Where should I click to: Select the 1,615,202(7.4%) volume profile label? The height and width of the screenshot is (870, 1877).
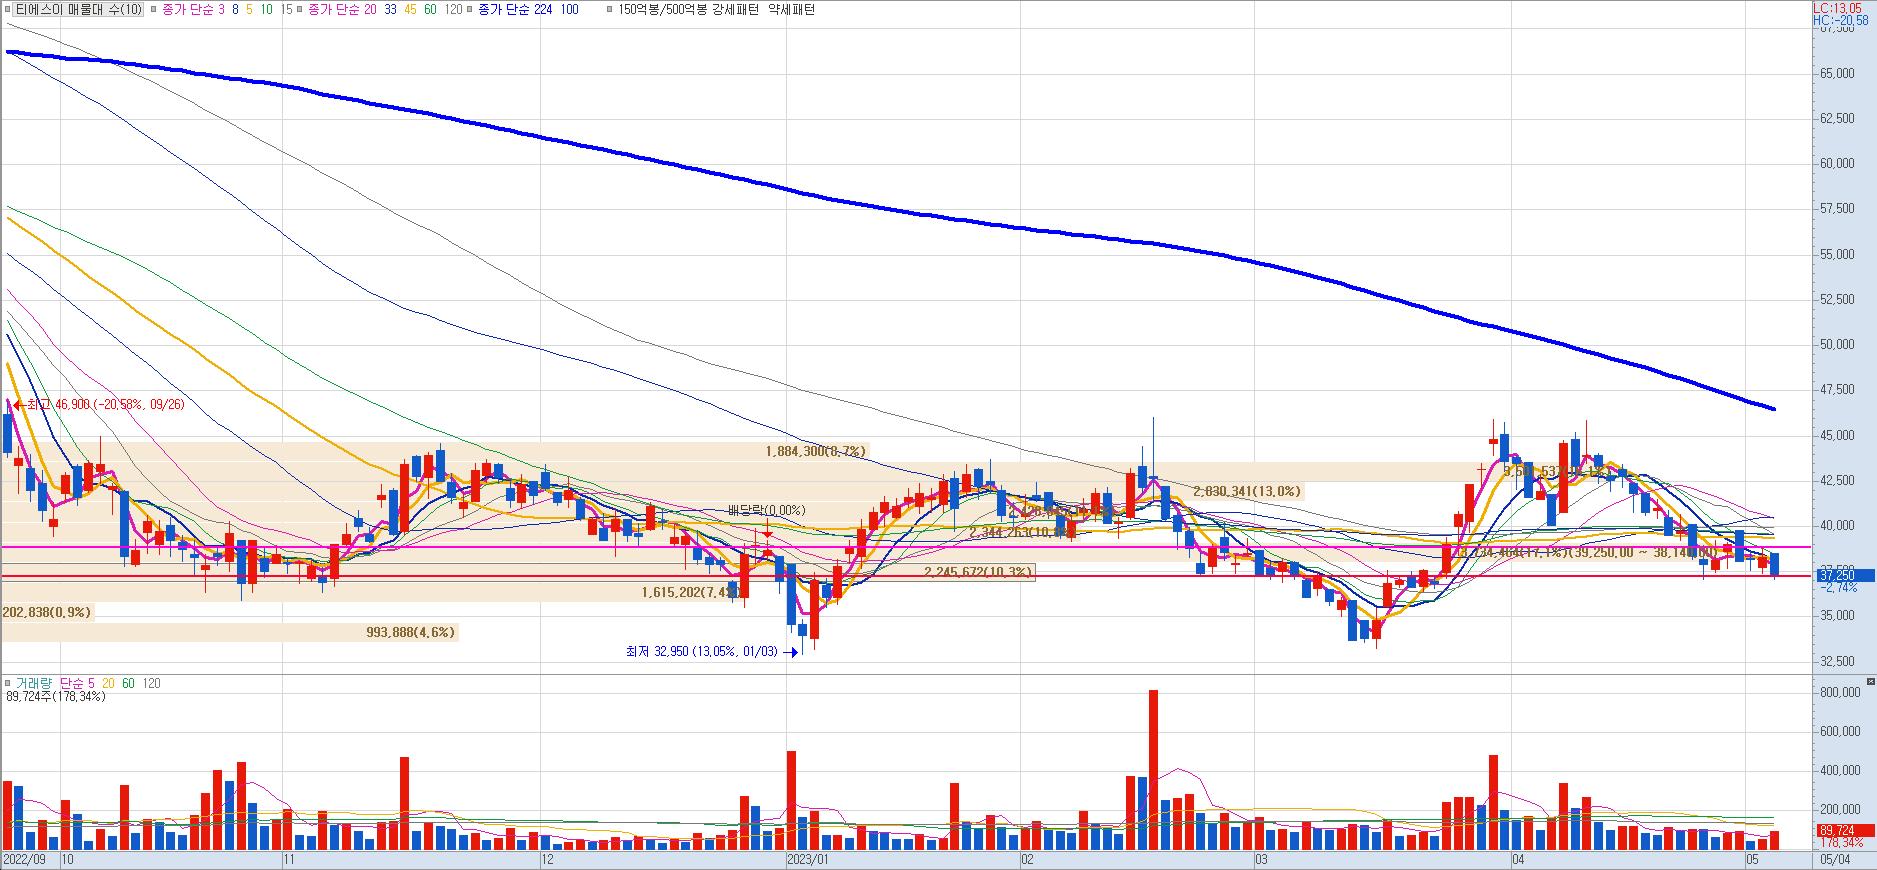[692, 593]
